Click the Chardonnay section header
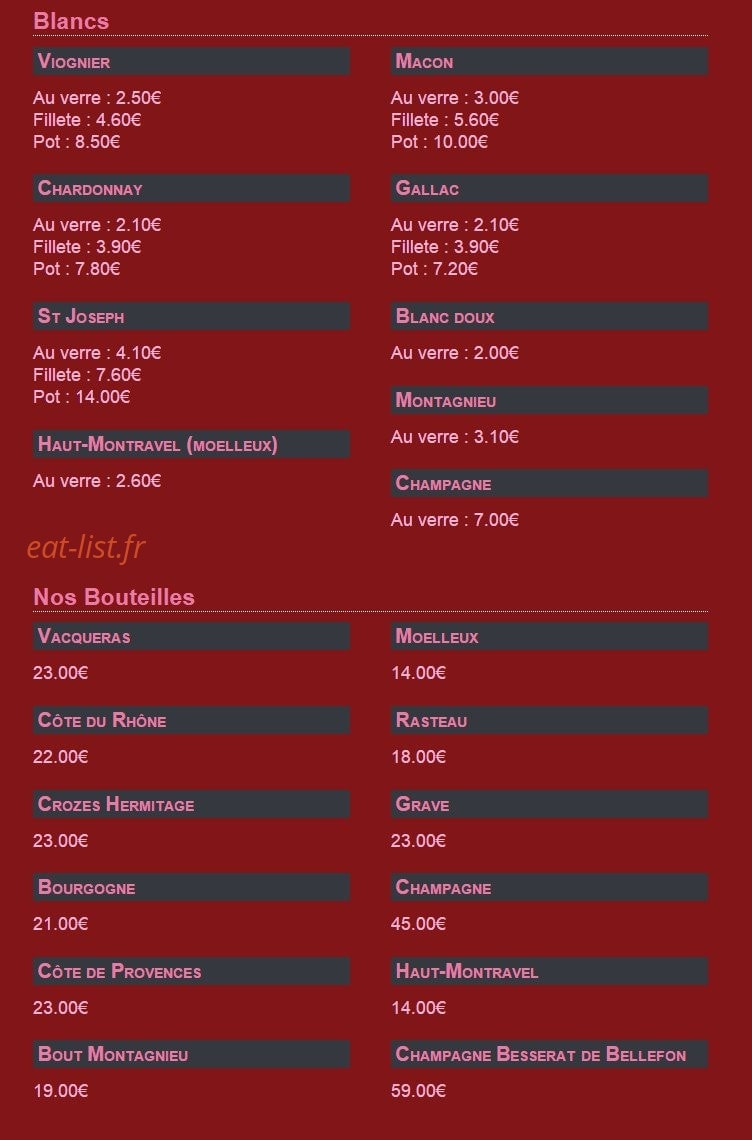 [x=191, y=188]
